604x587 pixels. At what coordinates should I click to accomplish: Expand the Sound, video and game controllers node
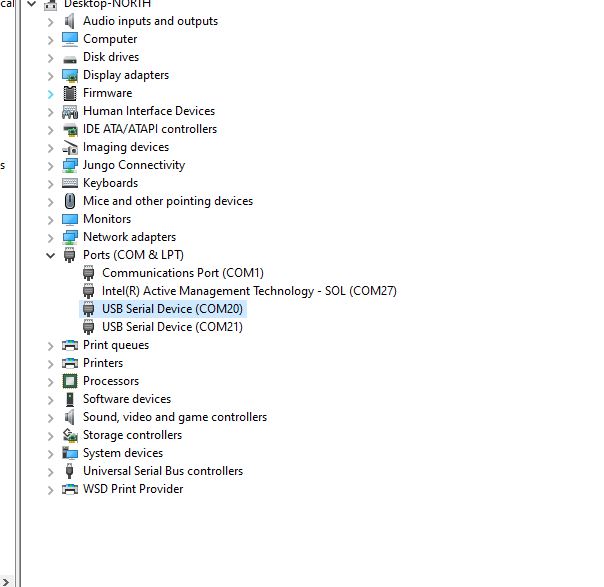tap(51, 417)
